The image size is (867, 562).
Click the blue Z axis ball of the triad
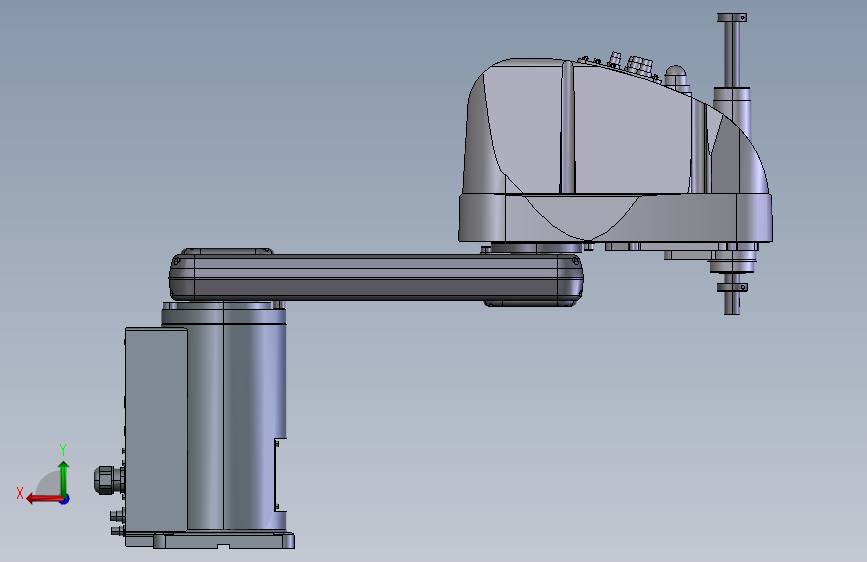tap(65, 499)
